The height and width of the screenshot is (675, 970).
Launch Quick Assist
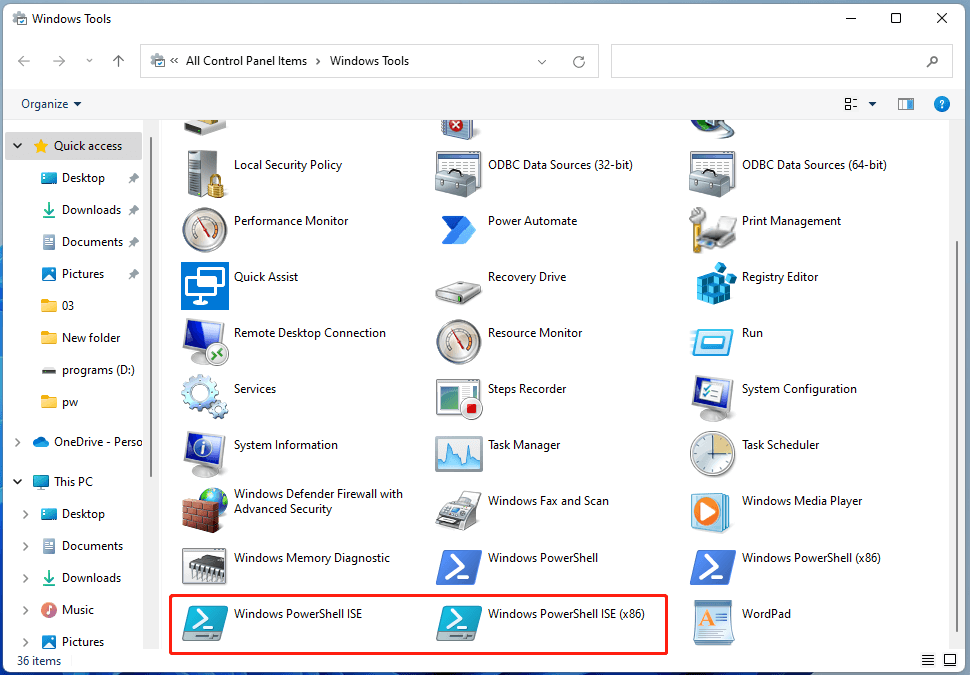pos(205,285)
